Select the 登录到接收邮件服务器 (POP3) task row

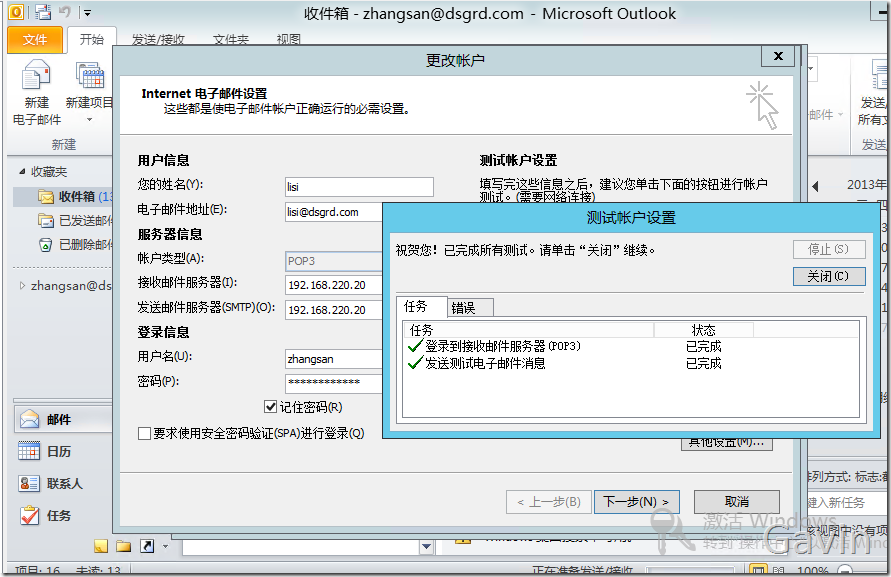pos(631,346)
